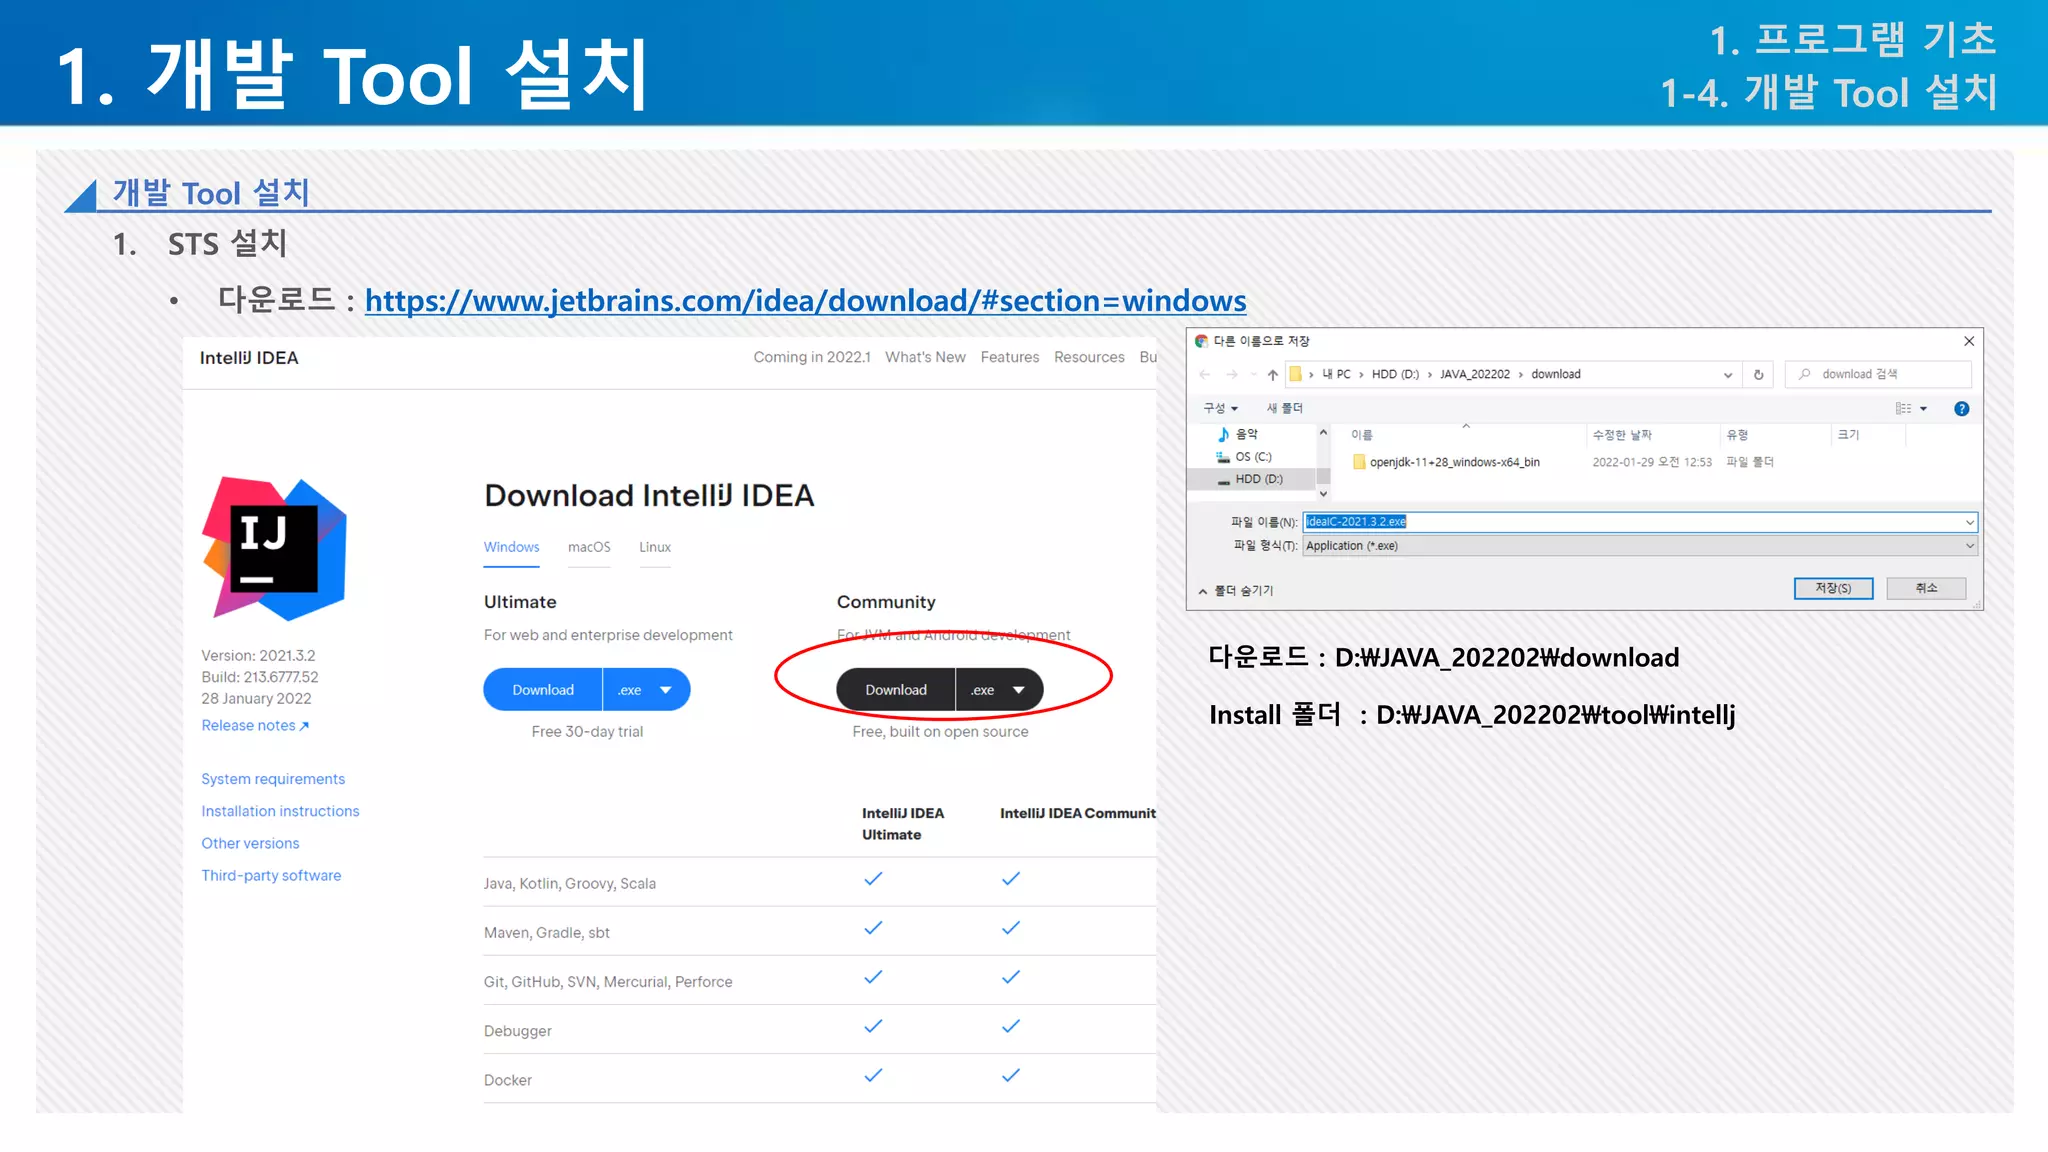Close the save-as dialog
This screenshot has height=1152, width=2048.
1968,341
